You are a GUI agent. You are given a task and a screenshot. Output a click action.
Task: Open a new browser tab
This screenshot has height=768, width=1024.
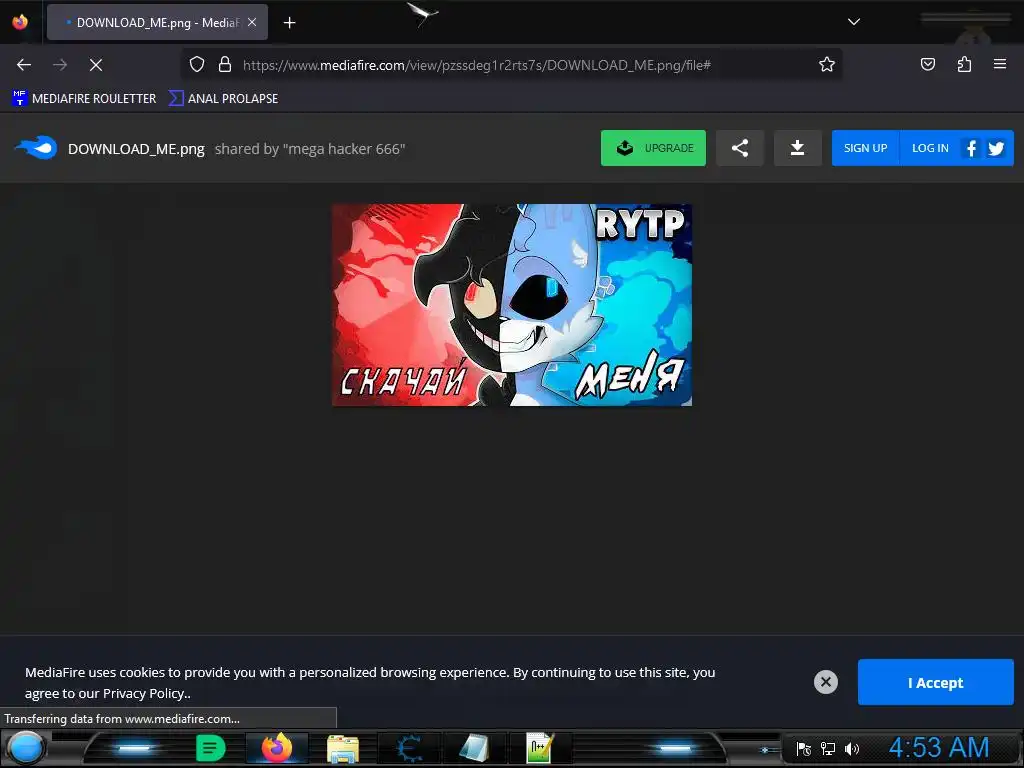coord(289,23)
